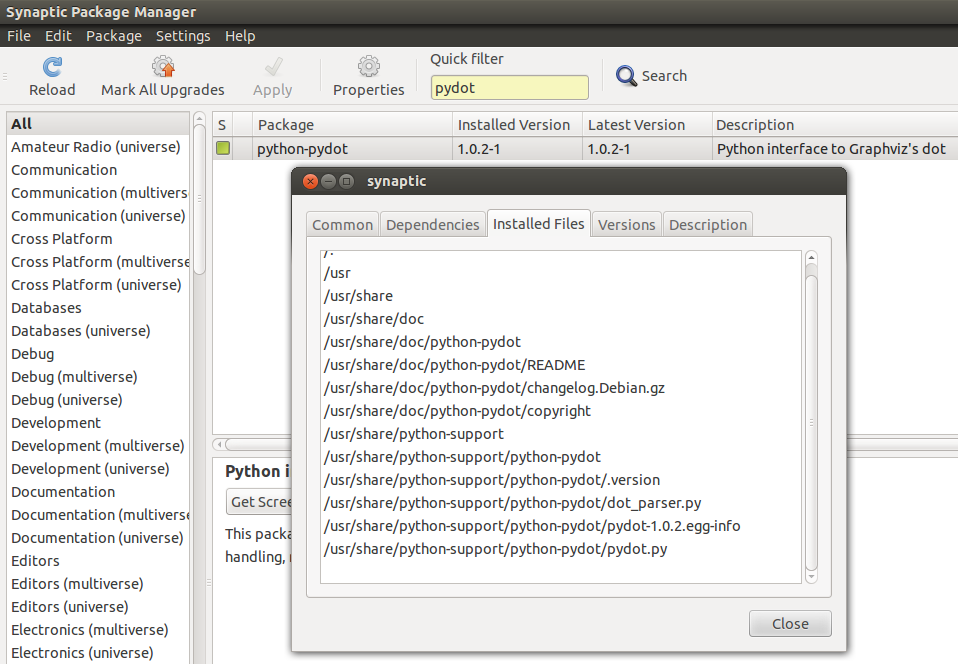Click the file list scroll down arrow
This screenshot has width=958, height=664.
tap(811, 577)
